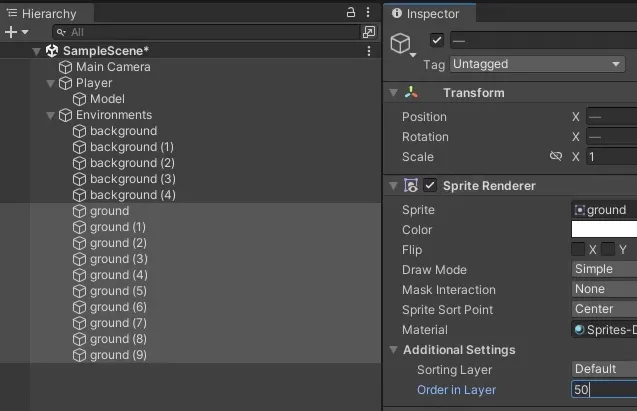637x411 pixels.
Task: Click the Scale X value field
Action: pos(612,157)
